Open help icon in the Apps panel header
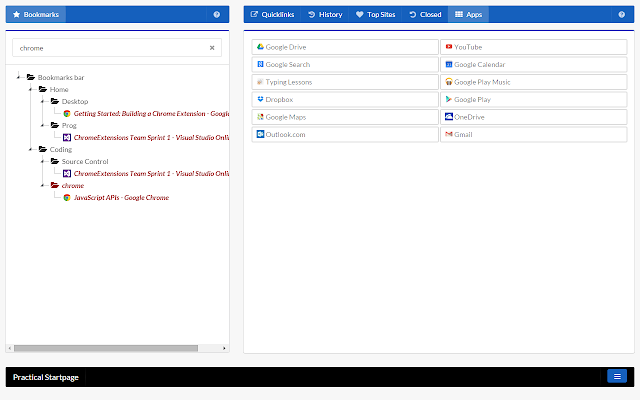The width and height of the screenshot is (640, 400). coord(622,14)
